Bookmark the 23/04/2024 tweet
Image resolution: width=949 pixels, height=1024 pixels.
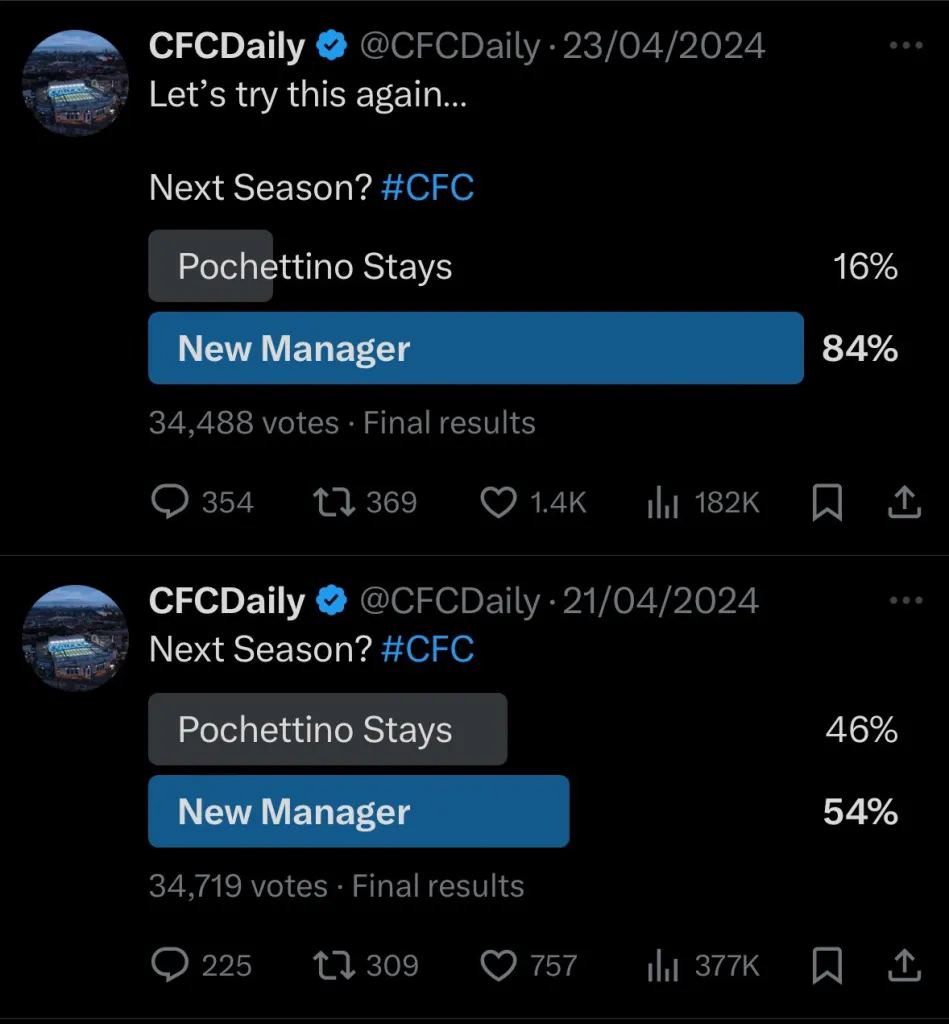pyautogui.click(x=827, y=502)
